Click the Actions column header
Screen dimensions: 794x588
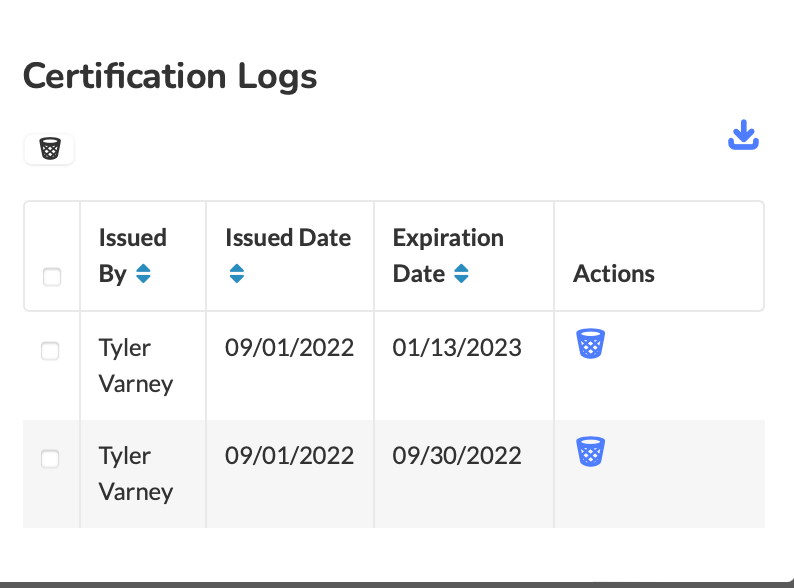pyautogui.click(x=614, y=274)
